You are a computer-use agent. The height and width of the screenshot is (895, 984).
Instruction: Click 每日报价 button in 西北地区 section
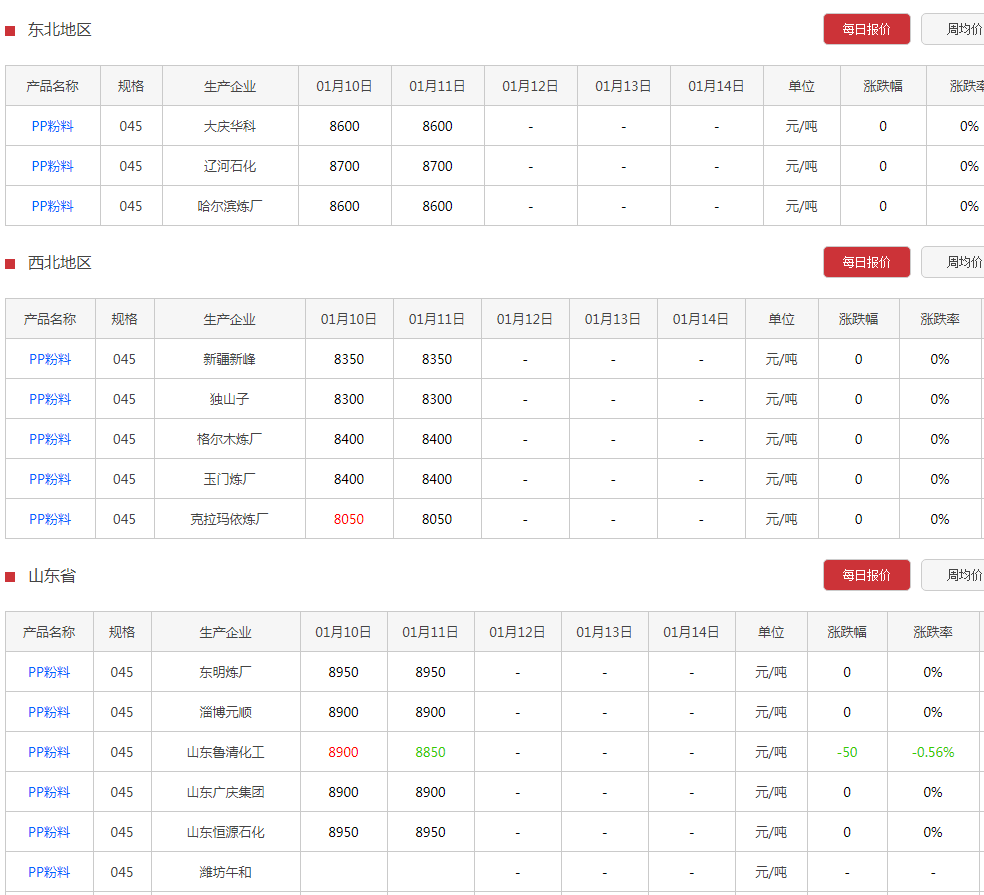[867, 262]
